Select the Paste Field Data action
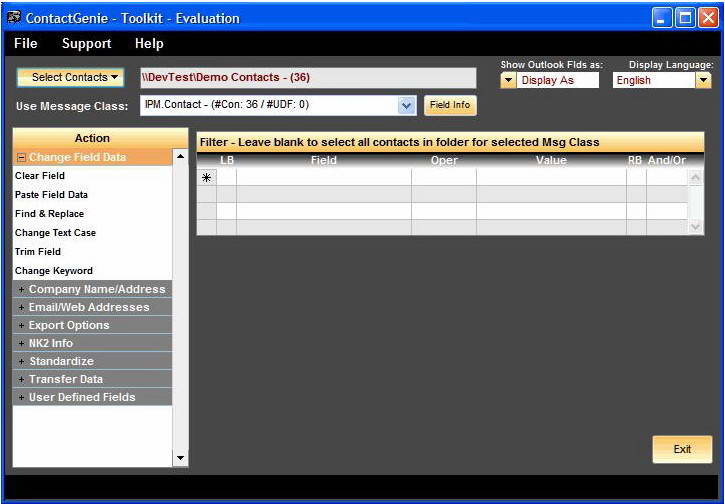The width and height of the screenshot is (725, 504). click(x=92, y=195)
